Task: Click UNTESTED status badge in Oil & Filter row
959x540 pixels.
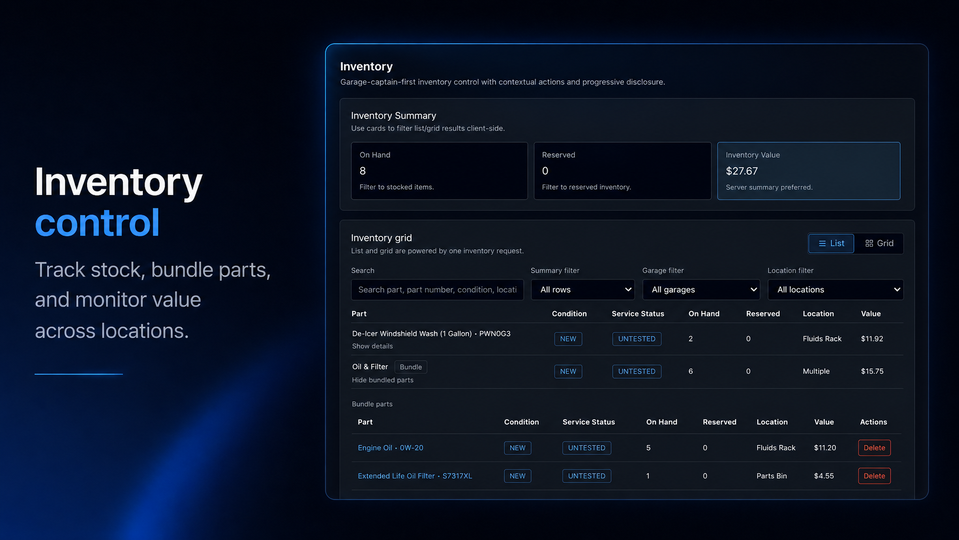Action: [637, 371]
